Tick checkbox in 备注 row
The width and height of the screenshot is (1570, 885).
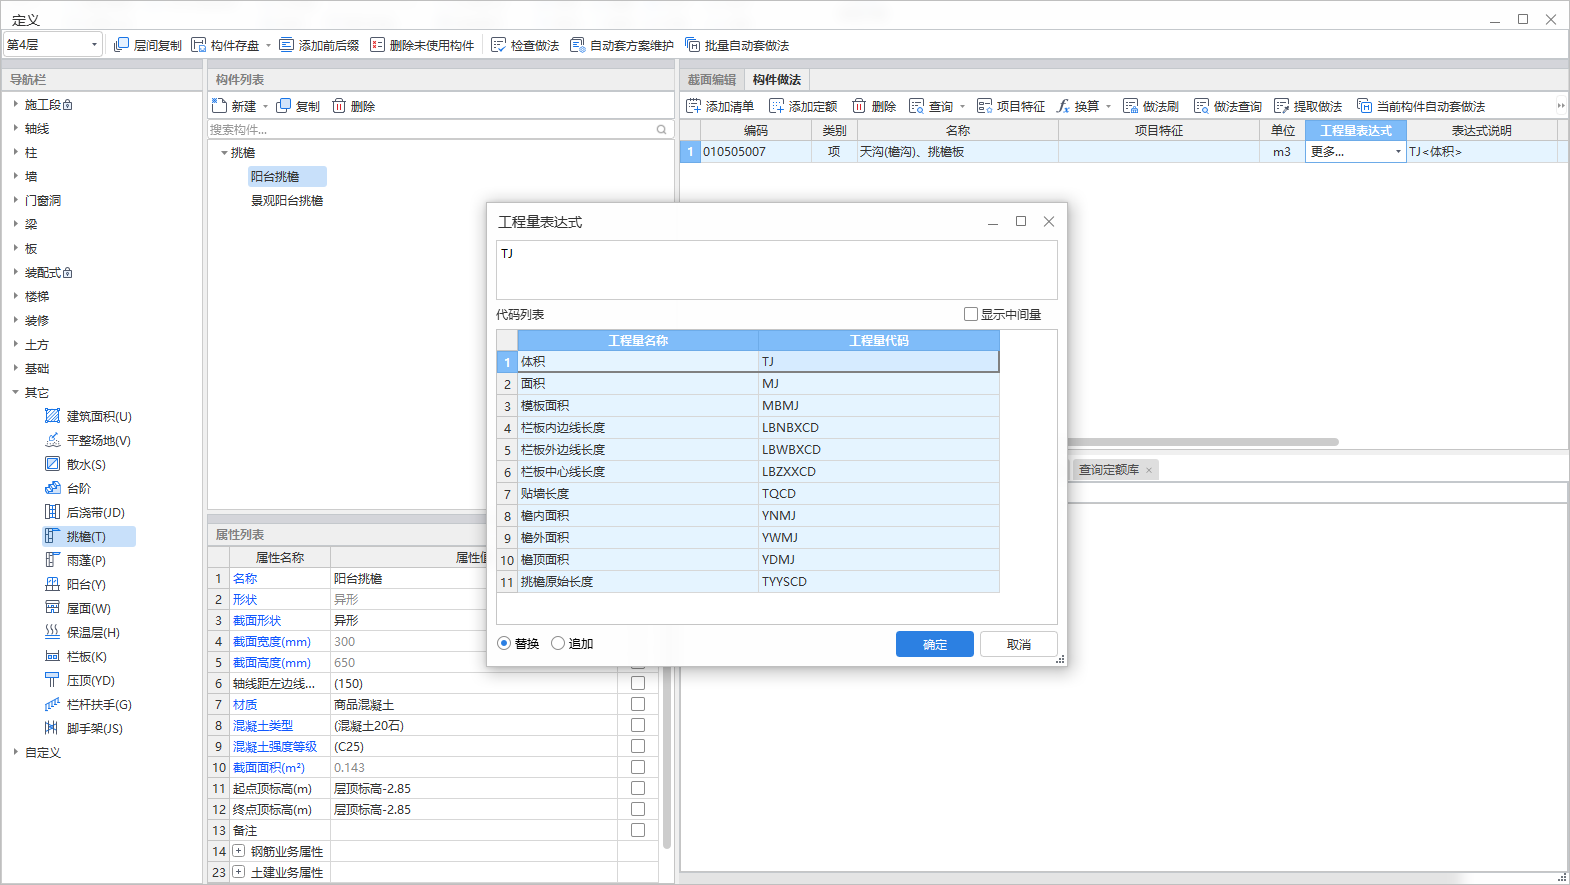pos(638,830)
